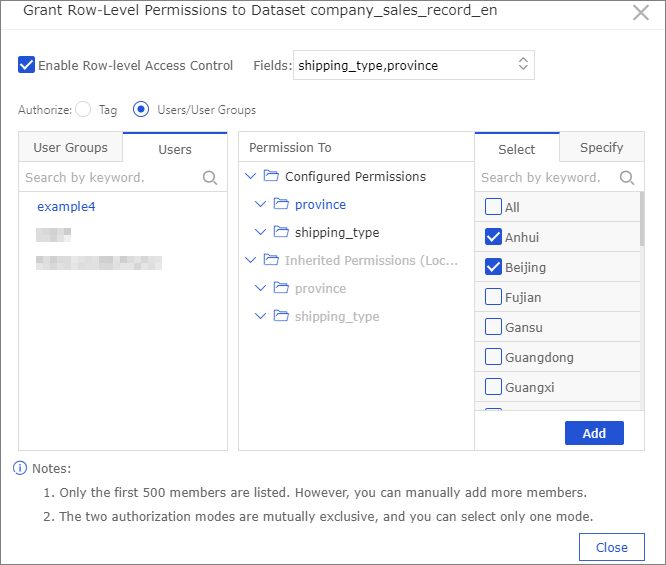This screenshot has height=565, width=666.
Task: Select user example4 in the list
Action: tap(66, 206)
